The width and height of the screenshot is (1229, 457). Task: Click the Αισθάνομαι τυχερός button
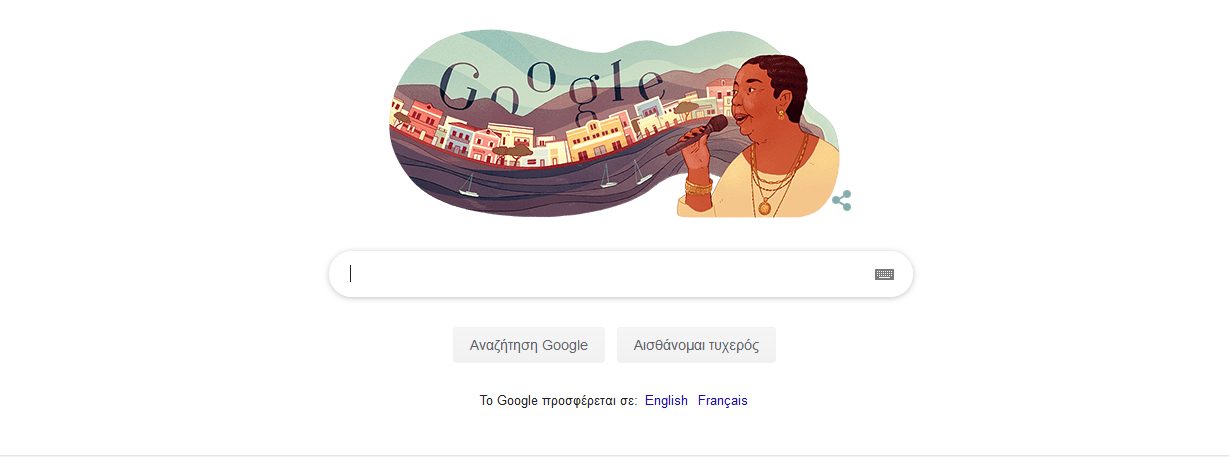click(696, 345)
